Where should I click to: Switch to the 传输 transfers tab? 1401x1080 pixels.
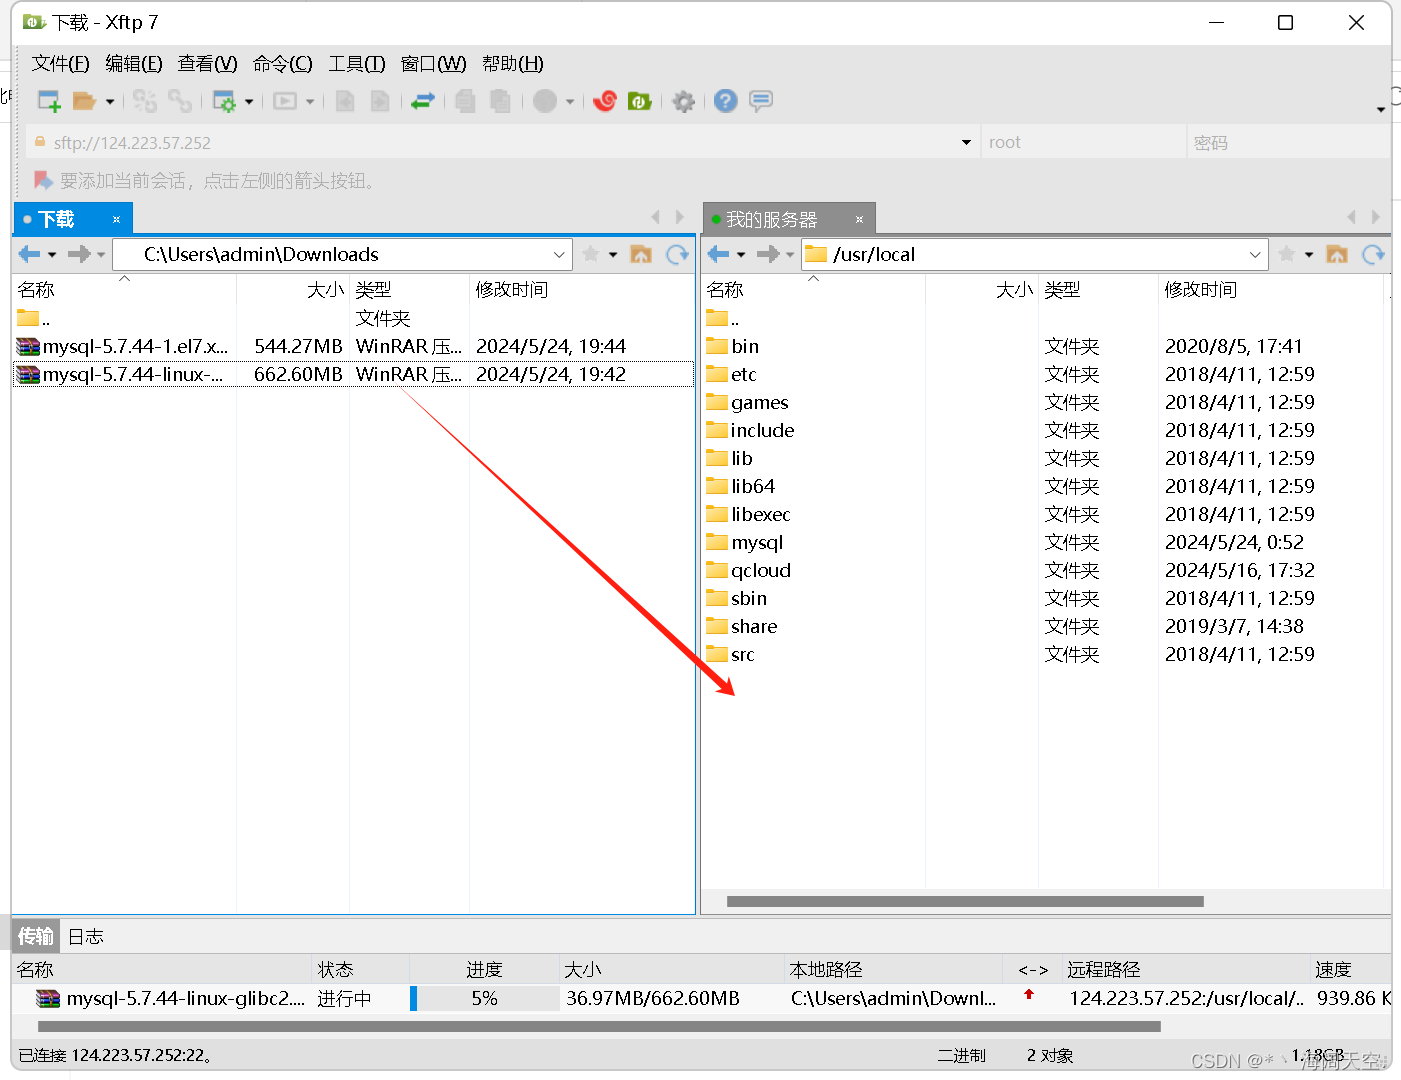(x=36, y=937)
